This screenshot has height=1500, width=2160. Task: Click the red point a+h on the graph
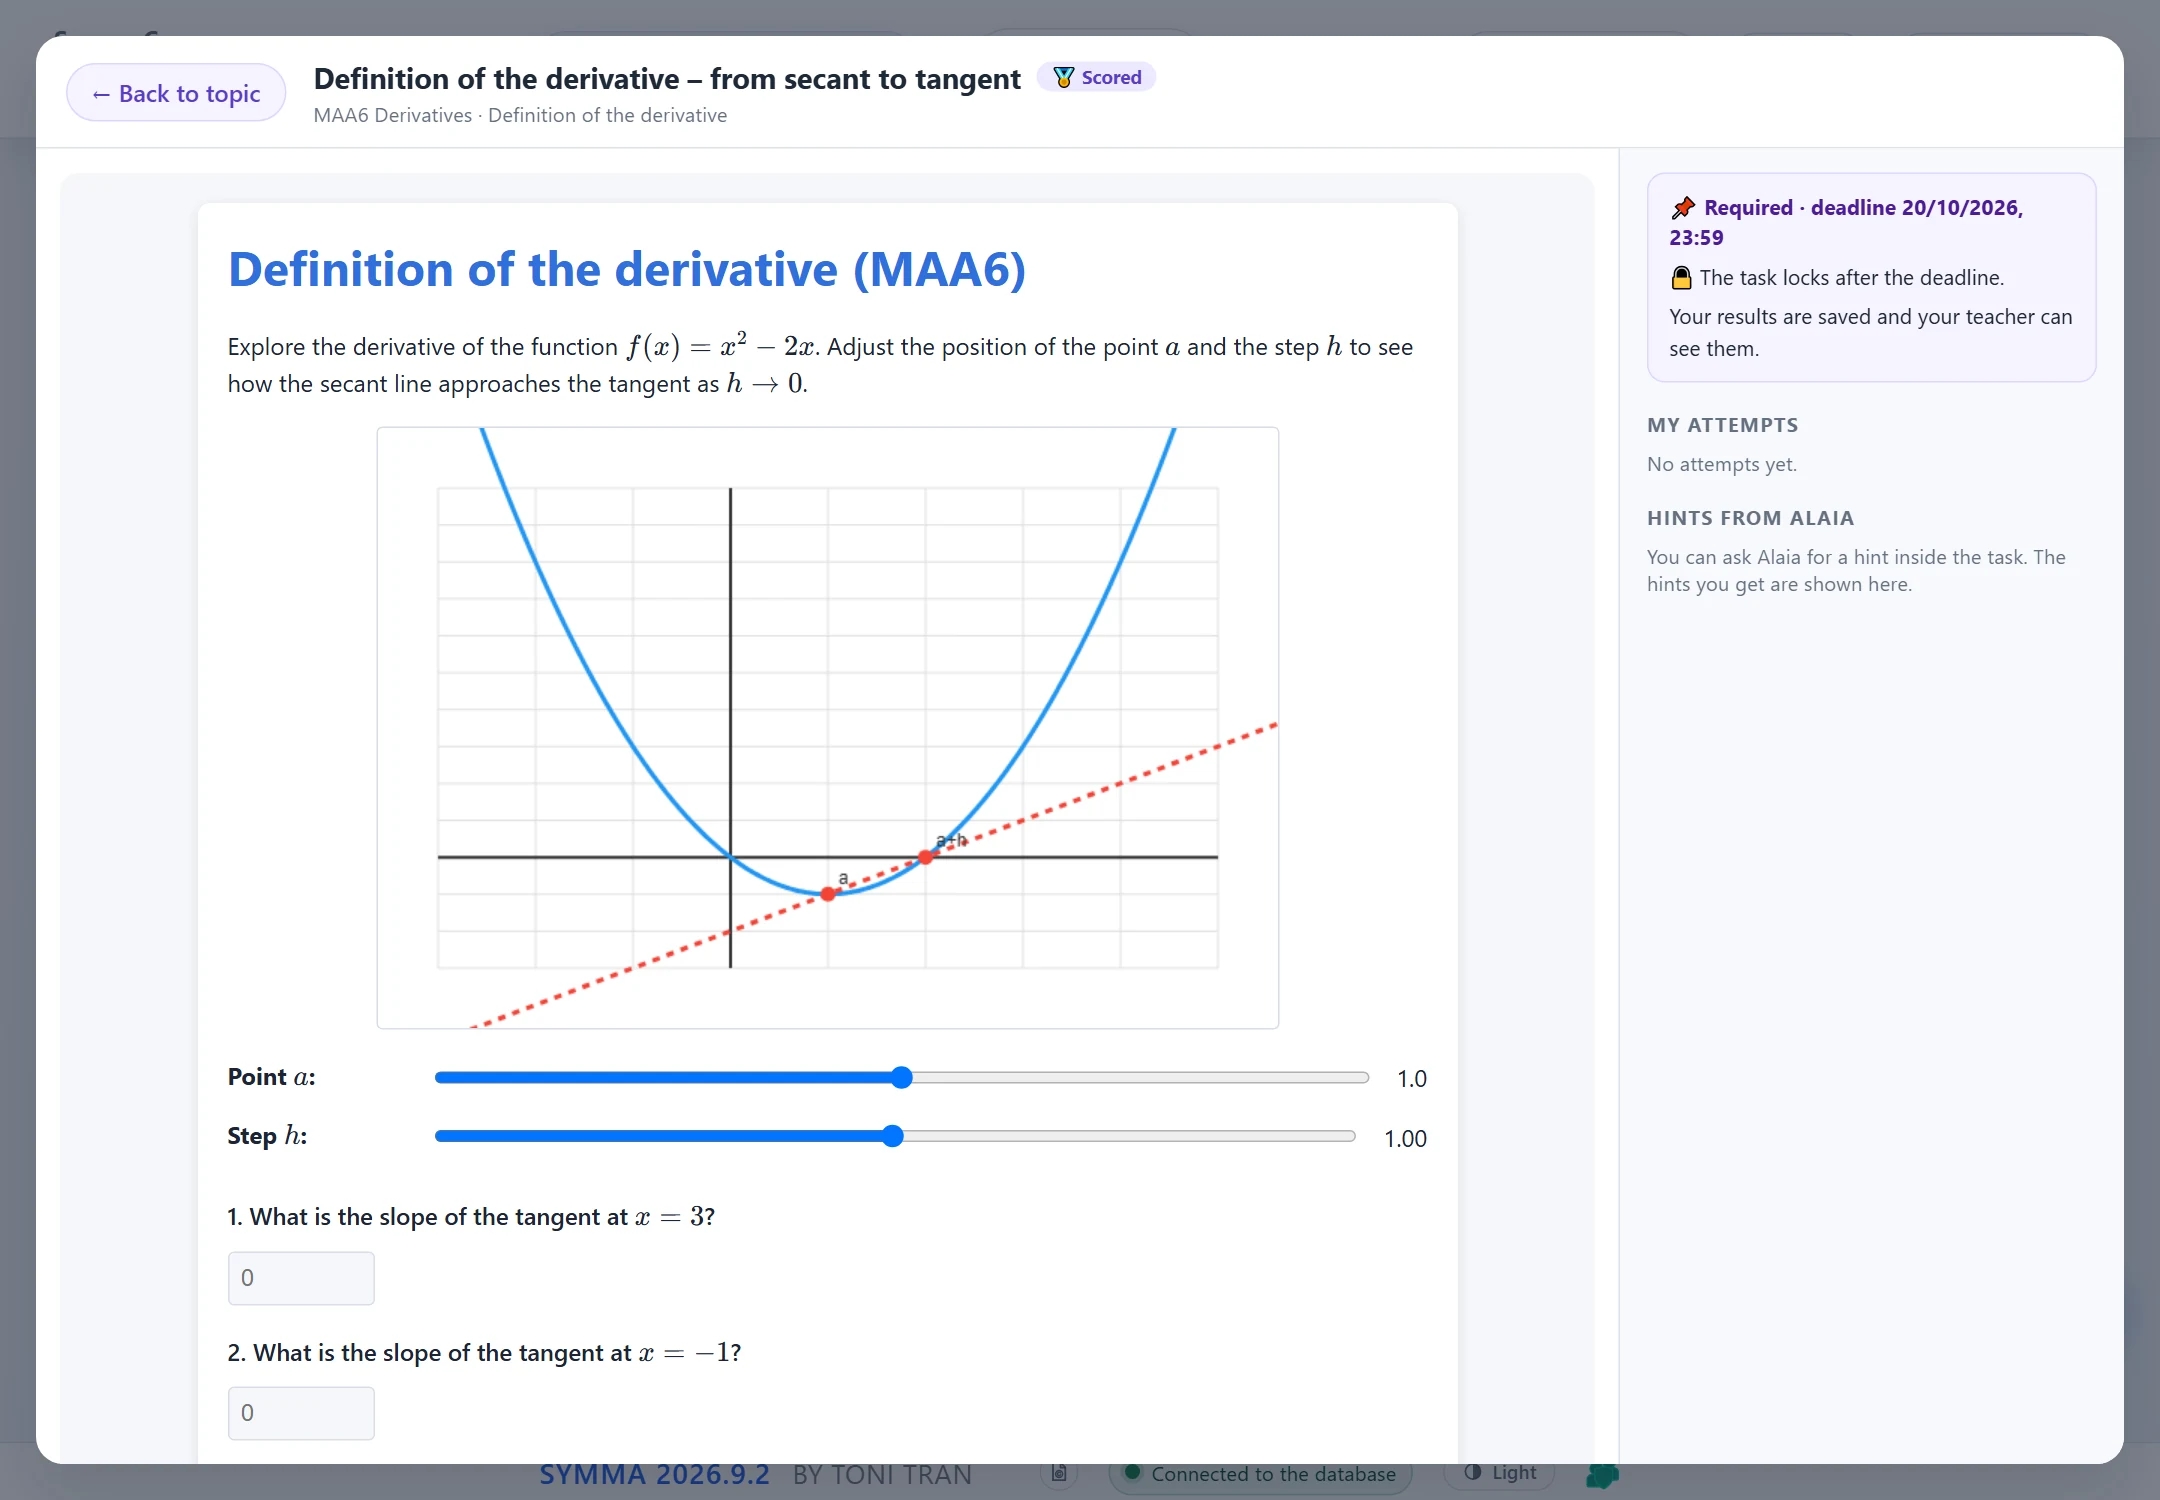tap(926, 857)
